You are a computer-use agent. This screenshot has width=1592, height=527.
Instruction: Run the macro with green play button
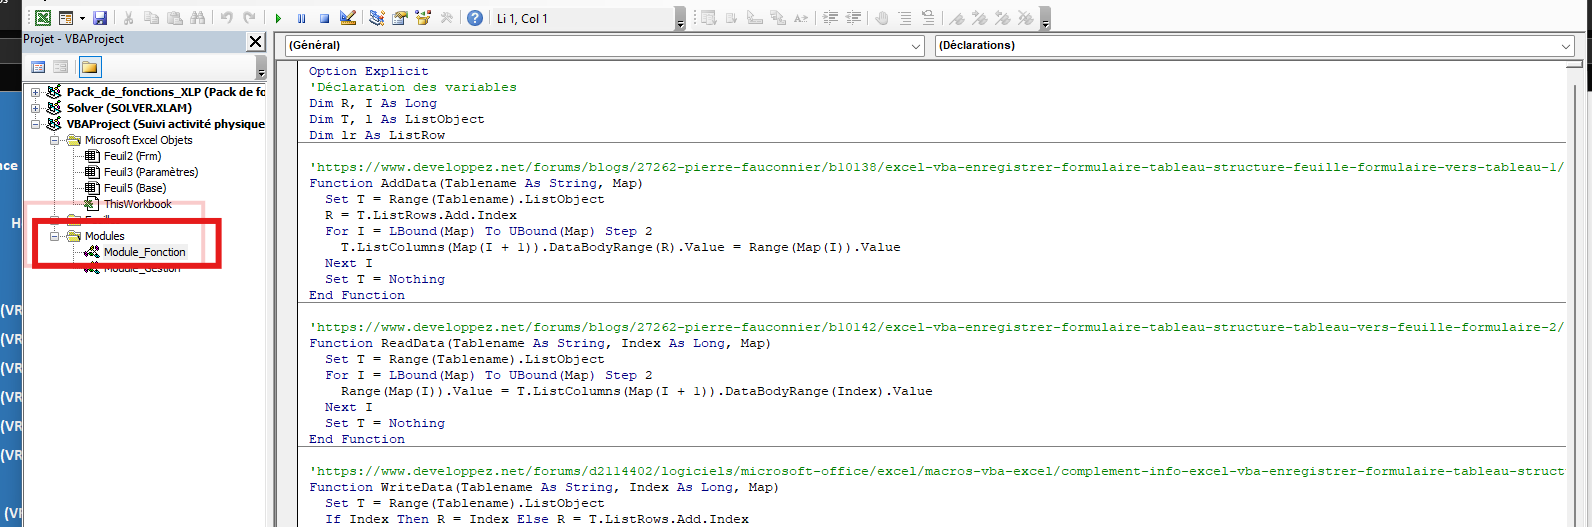[278, 18]
